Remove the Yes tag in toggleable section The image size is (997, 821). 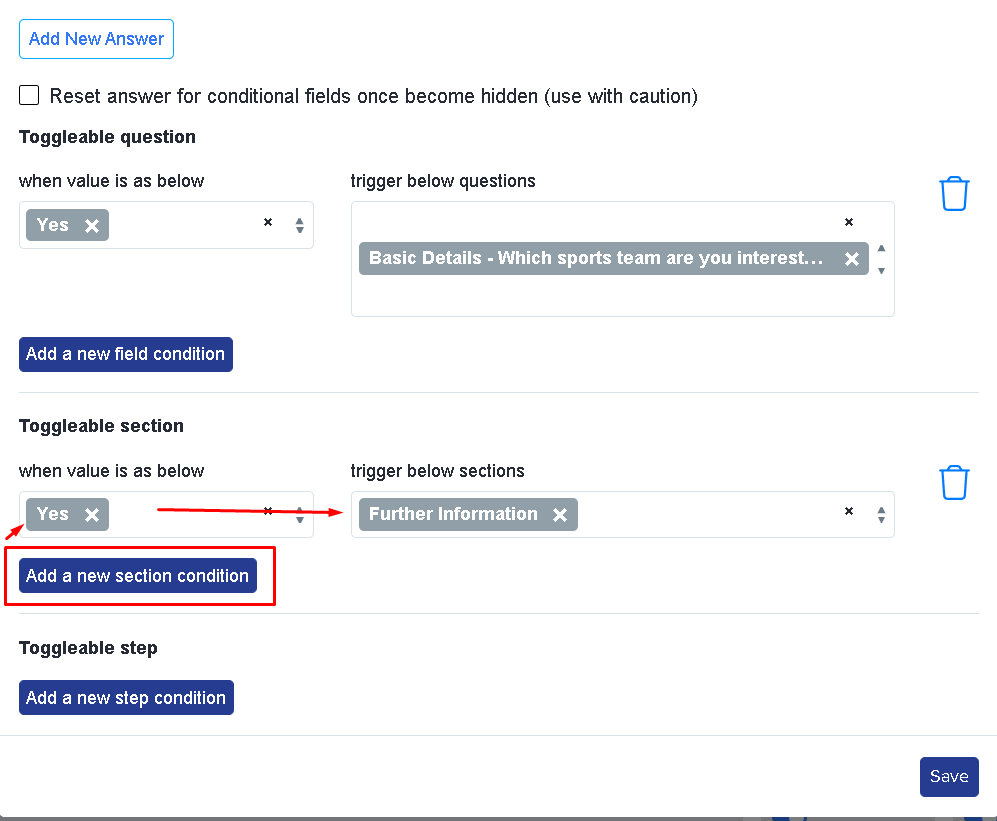click(x=92, y=514)
